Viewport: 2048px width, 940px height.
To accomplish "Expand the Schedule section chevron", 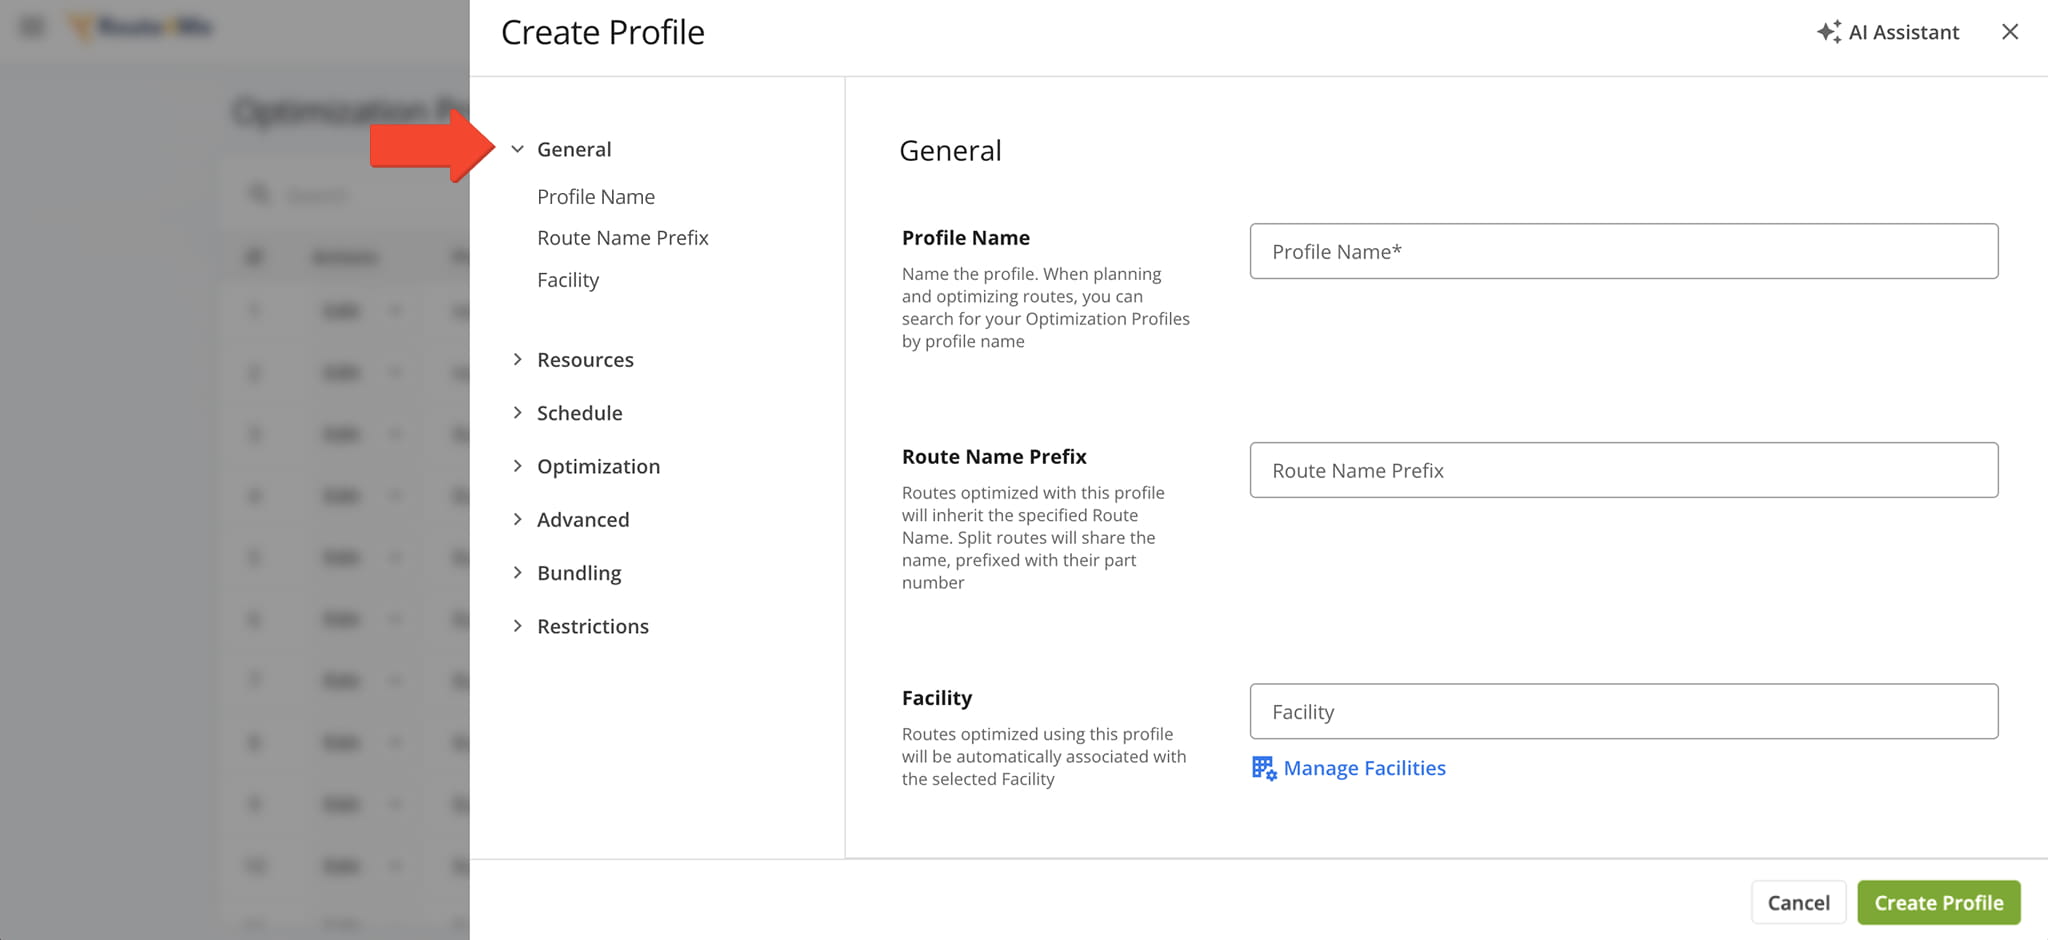I will (517, 412).
